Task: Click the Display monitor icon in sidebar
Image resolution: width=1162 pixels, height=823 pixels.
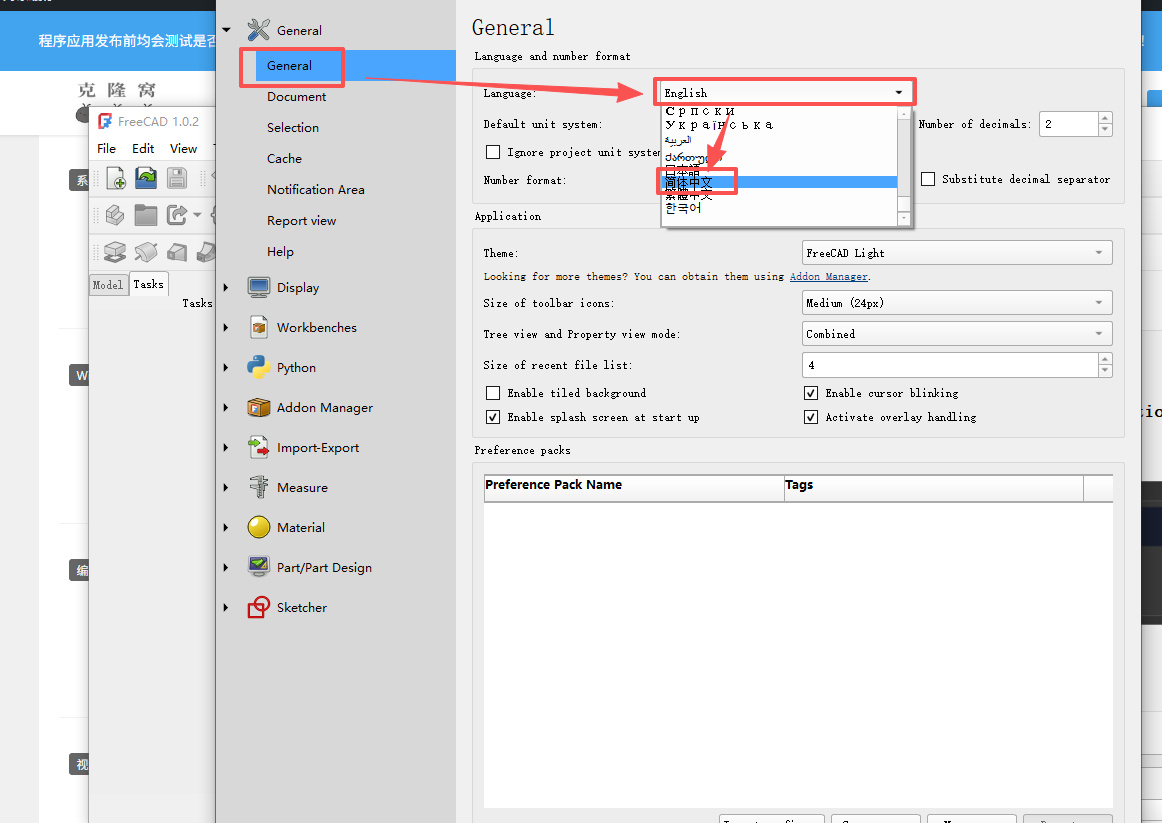Action: [259, 287]
